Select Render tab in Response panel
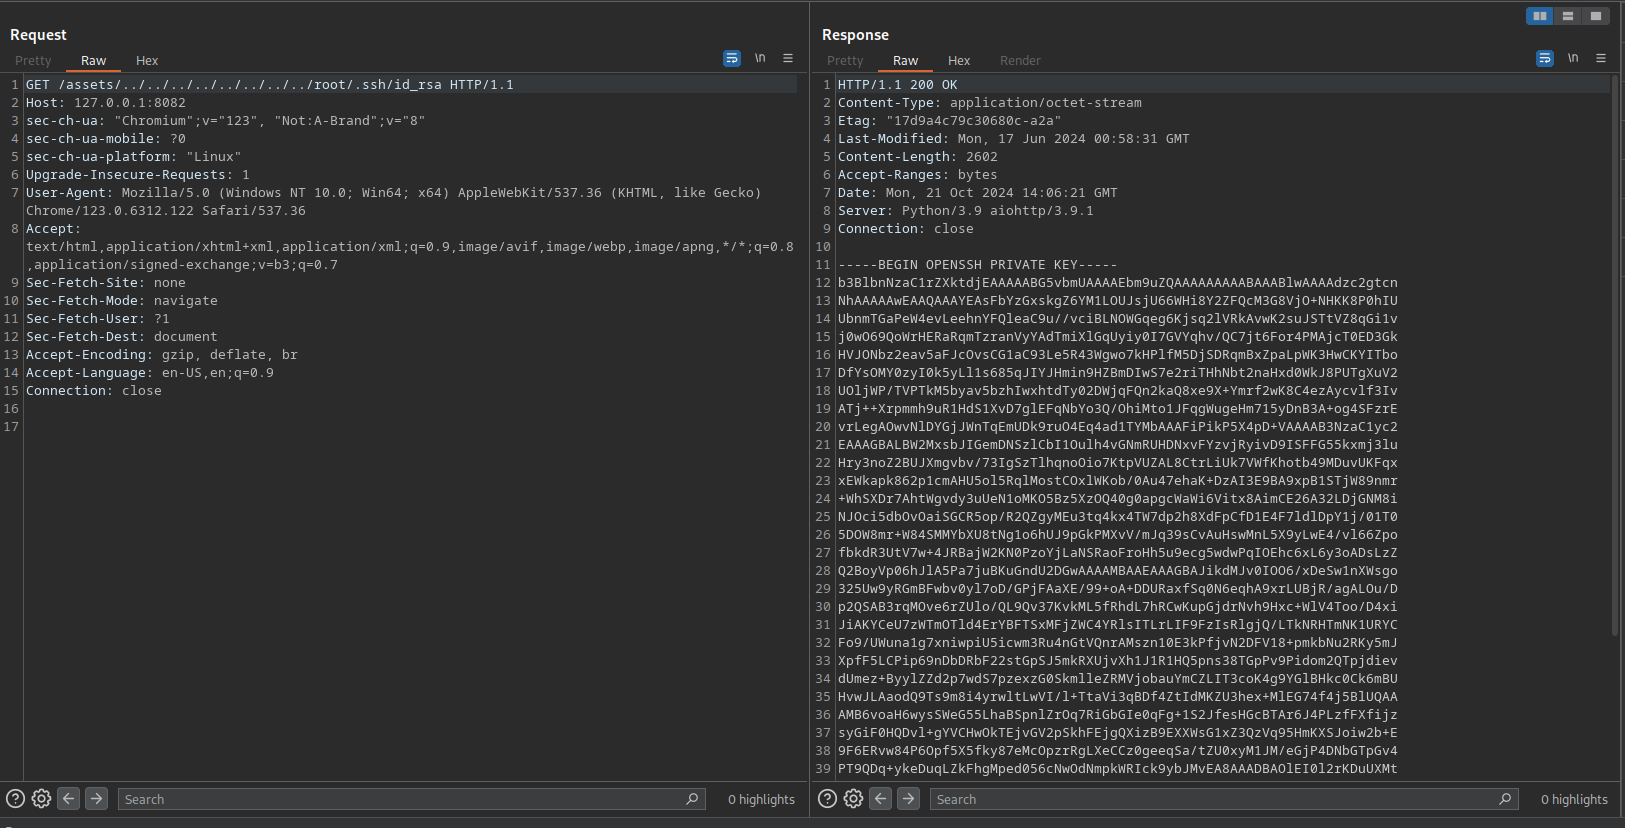 1020,61
